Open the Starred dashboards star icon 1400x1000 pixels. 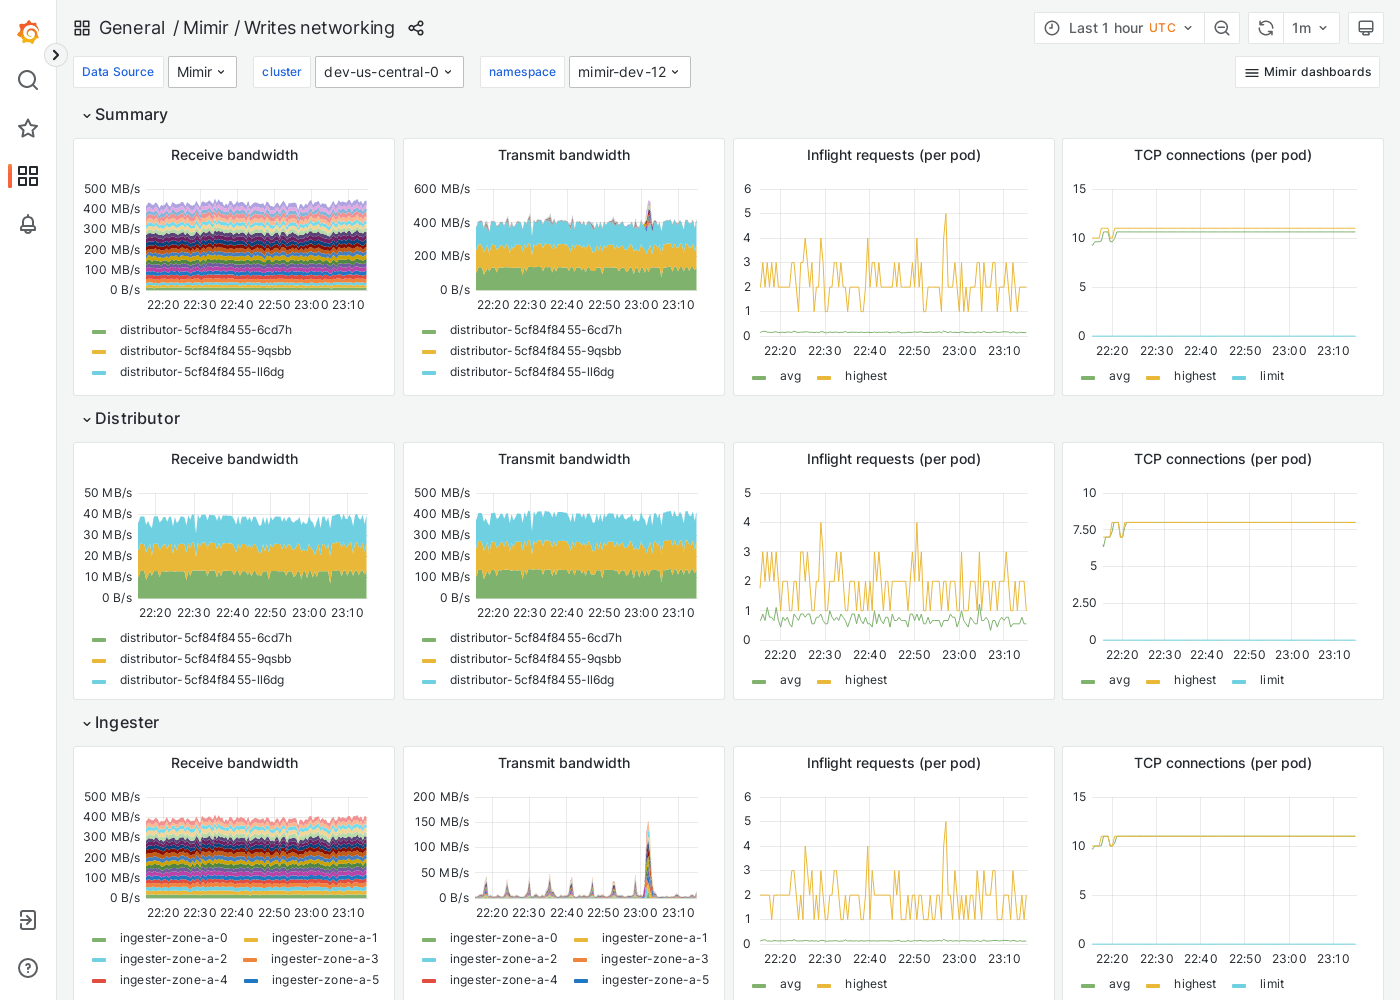[x=28, y=128]
